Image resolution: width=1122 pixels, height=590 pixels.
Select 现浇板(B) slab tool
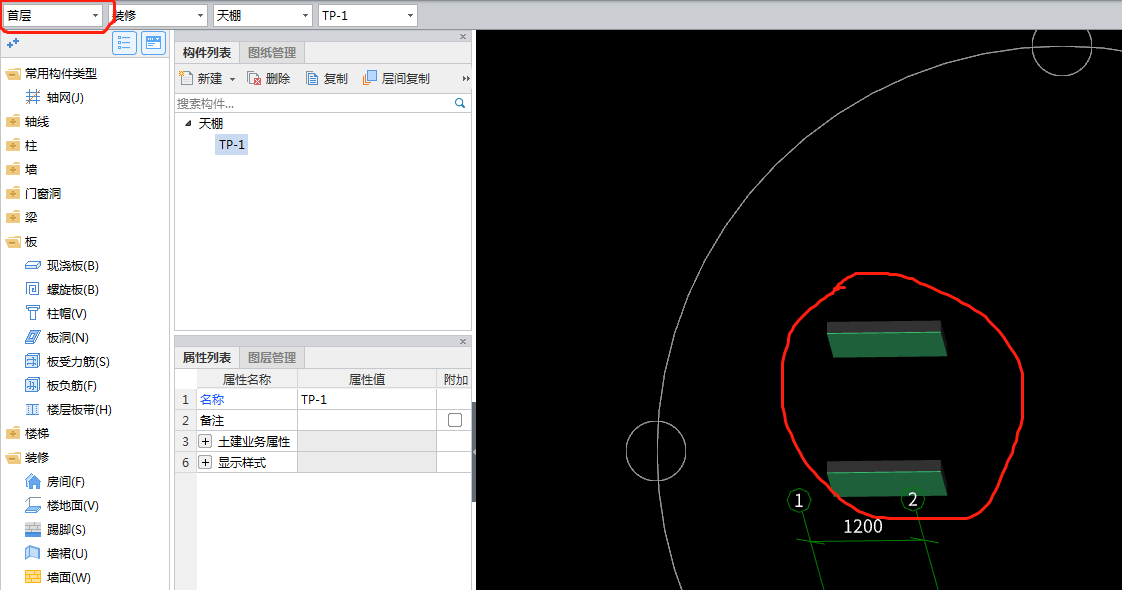[x=62, y=265]
